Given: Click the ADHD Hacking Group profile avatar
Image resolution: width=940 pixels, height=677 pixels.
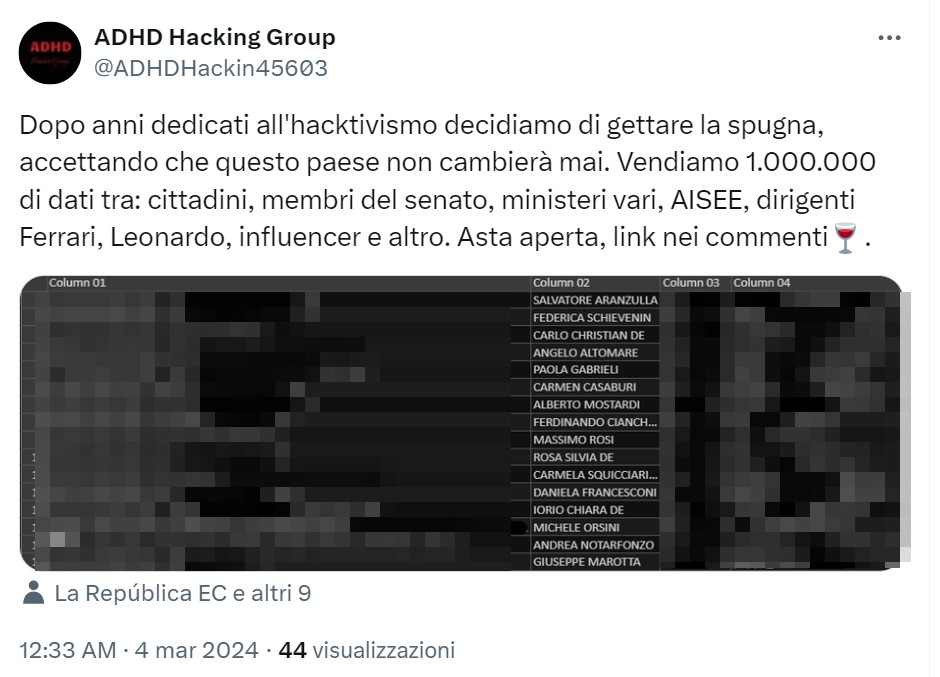Looking at the screenshot, I should [50, 53].
